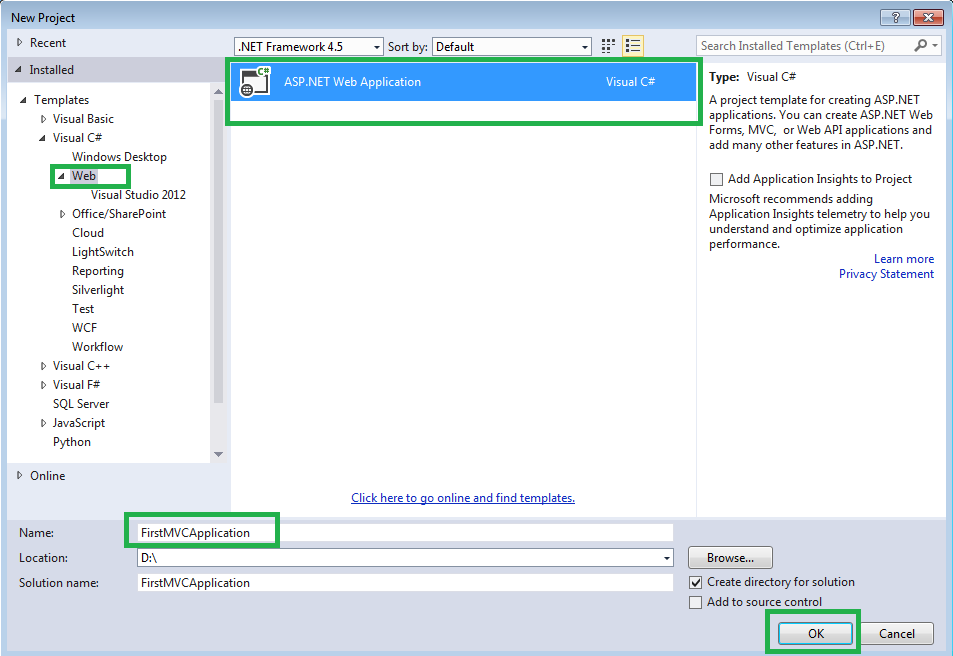The height and width of the screenshot is (656, 953).
Task: Click link to find templates online
Action: pyautogui.click(x=463, y=498)
